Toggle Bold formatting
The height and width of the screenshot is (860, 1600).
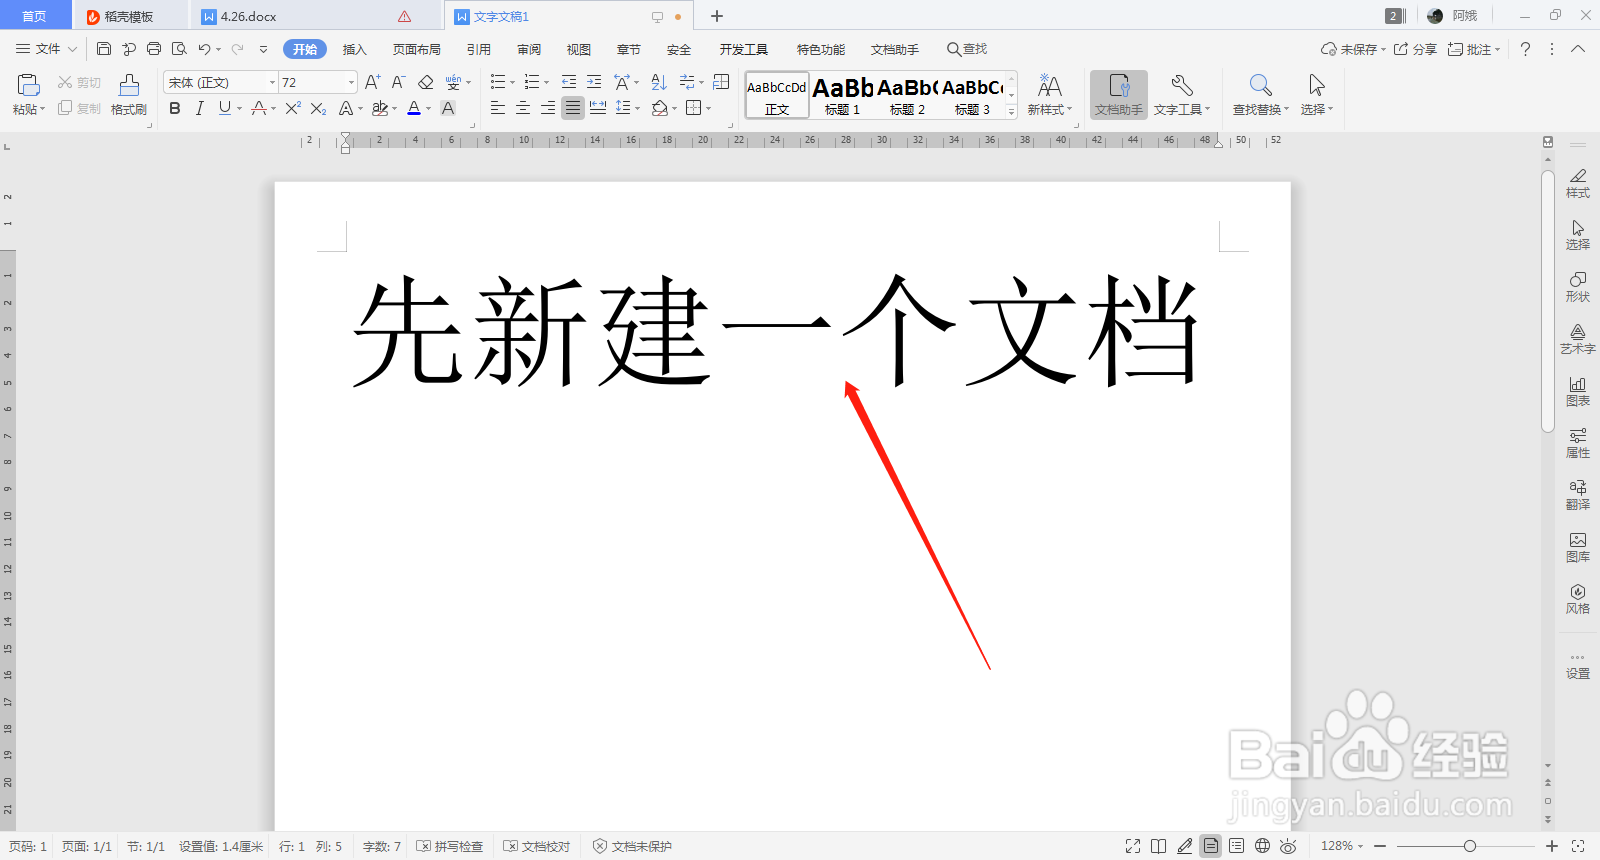175,108
